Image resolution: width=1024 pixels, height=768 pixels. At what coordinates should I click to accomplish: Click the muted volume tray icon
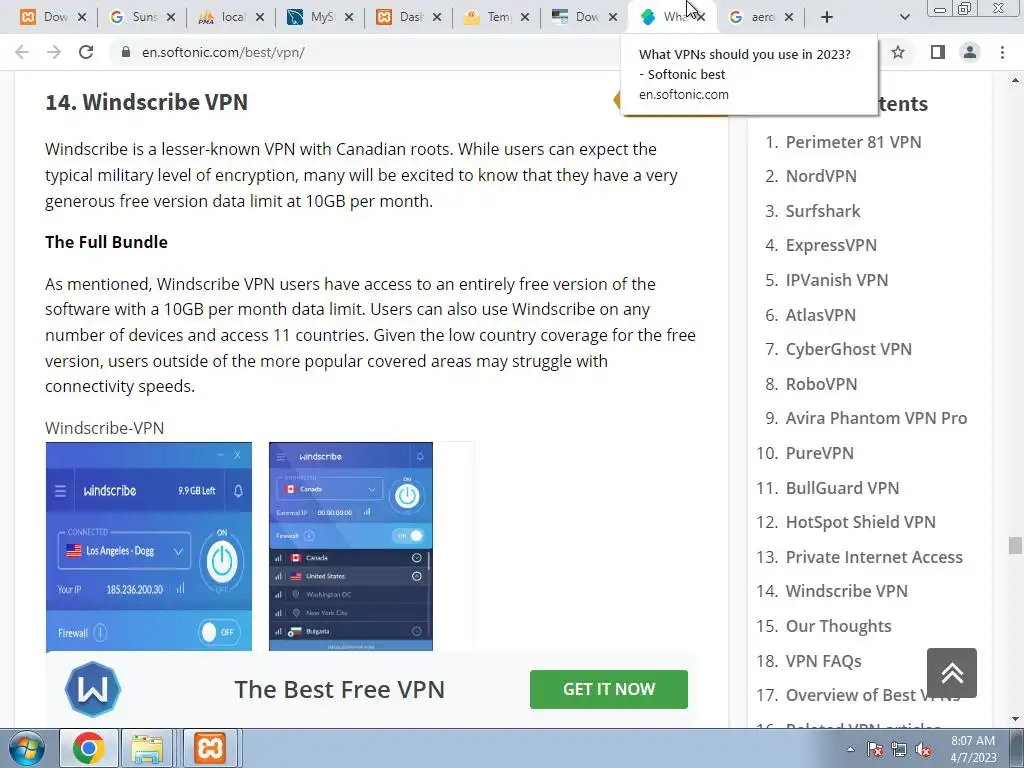point(923,749)
